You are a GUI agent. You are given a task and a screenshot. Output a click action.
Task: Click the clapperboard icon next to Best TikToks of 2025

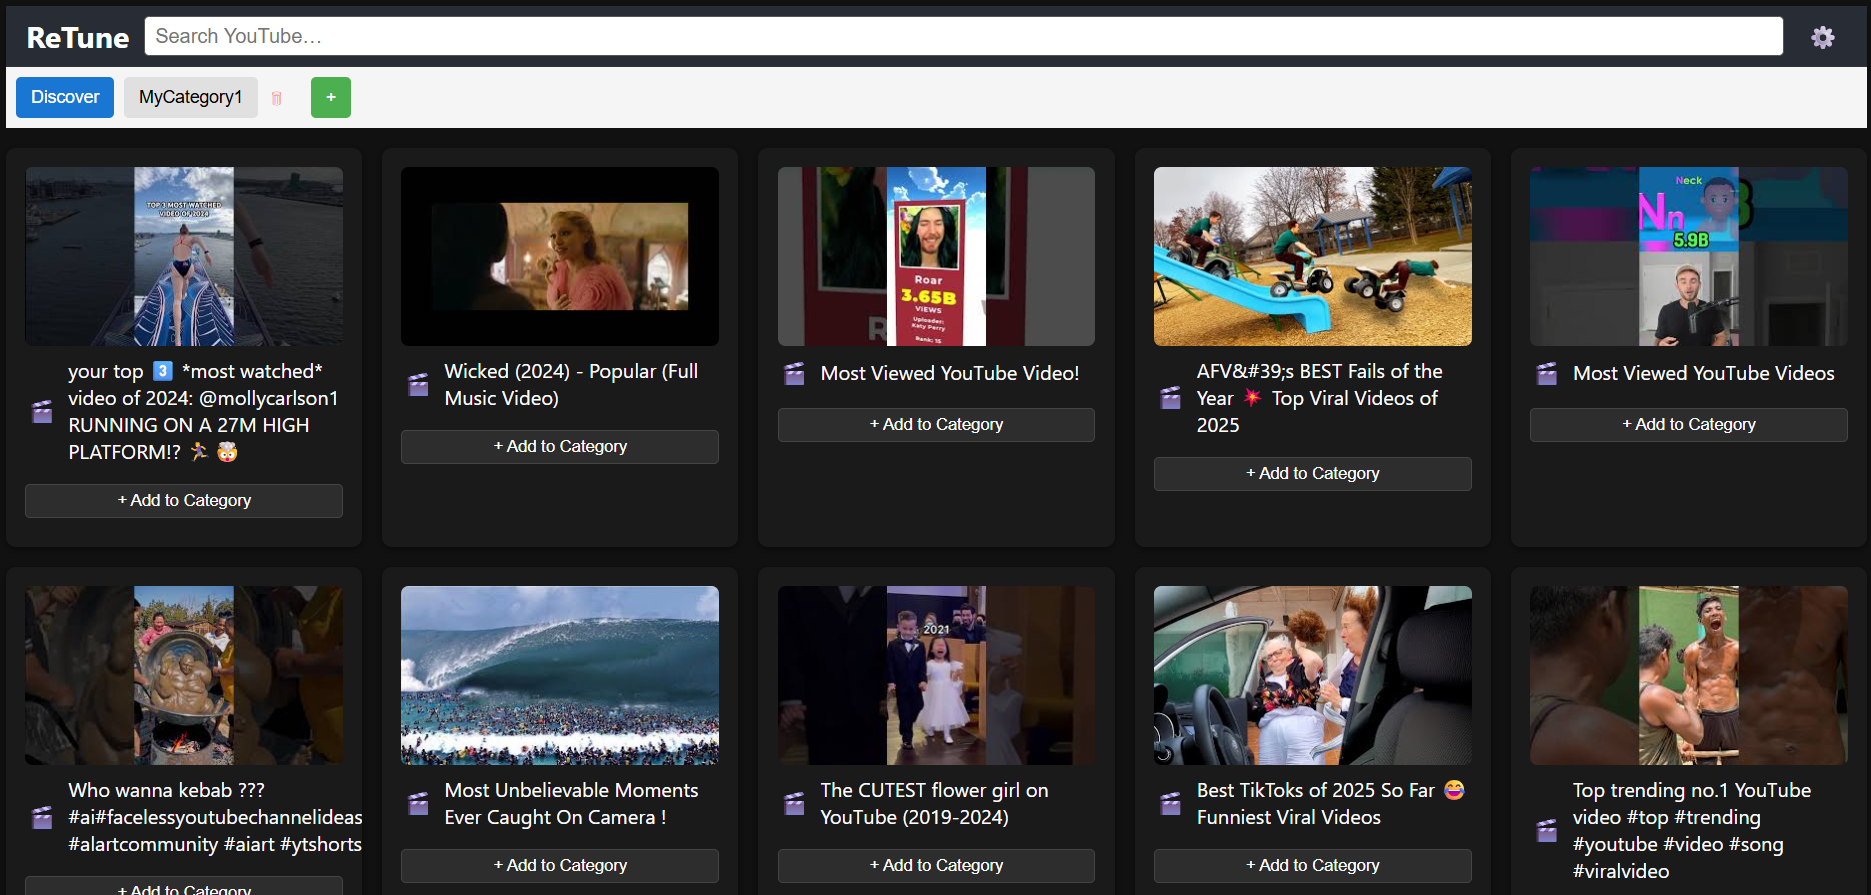click(1170, 804)
